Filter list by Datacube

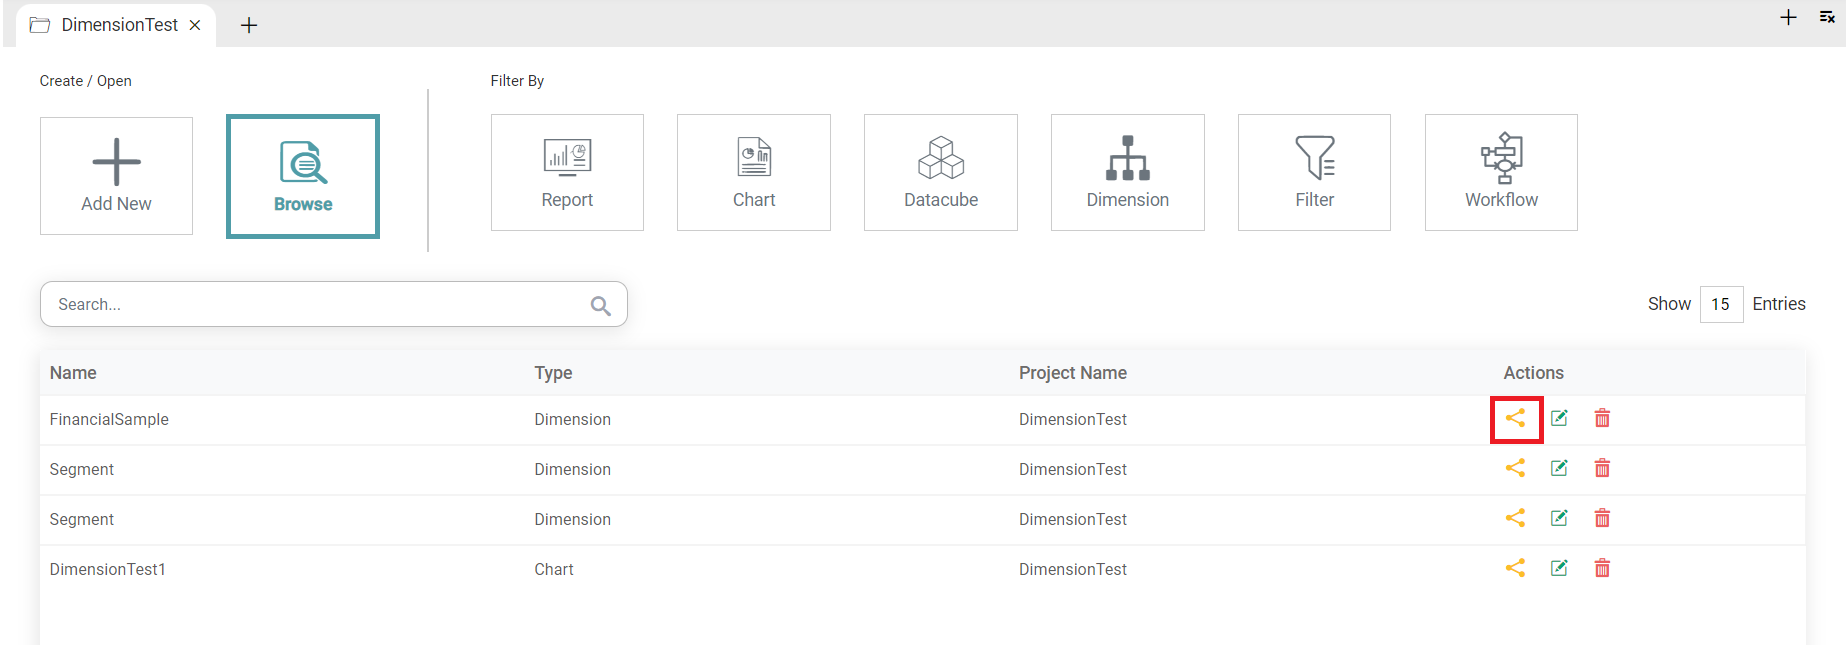point(940,173)
